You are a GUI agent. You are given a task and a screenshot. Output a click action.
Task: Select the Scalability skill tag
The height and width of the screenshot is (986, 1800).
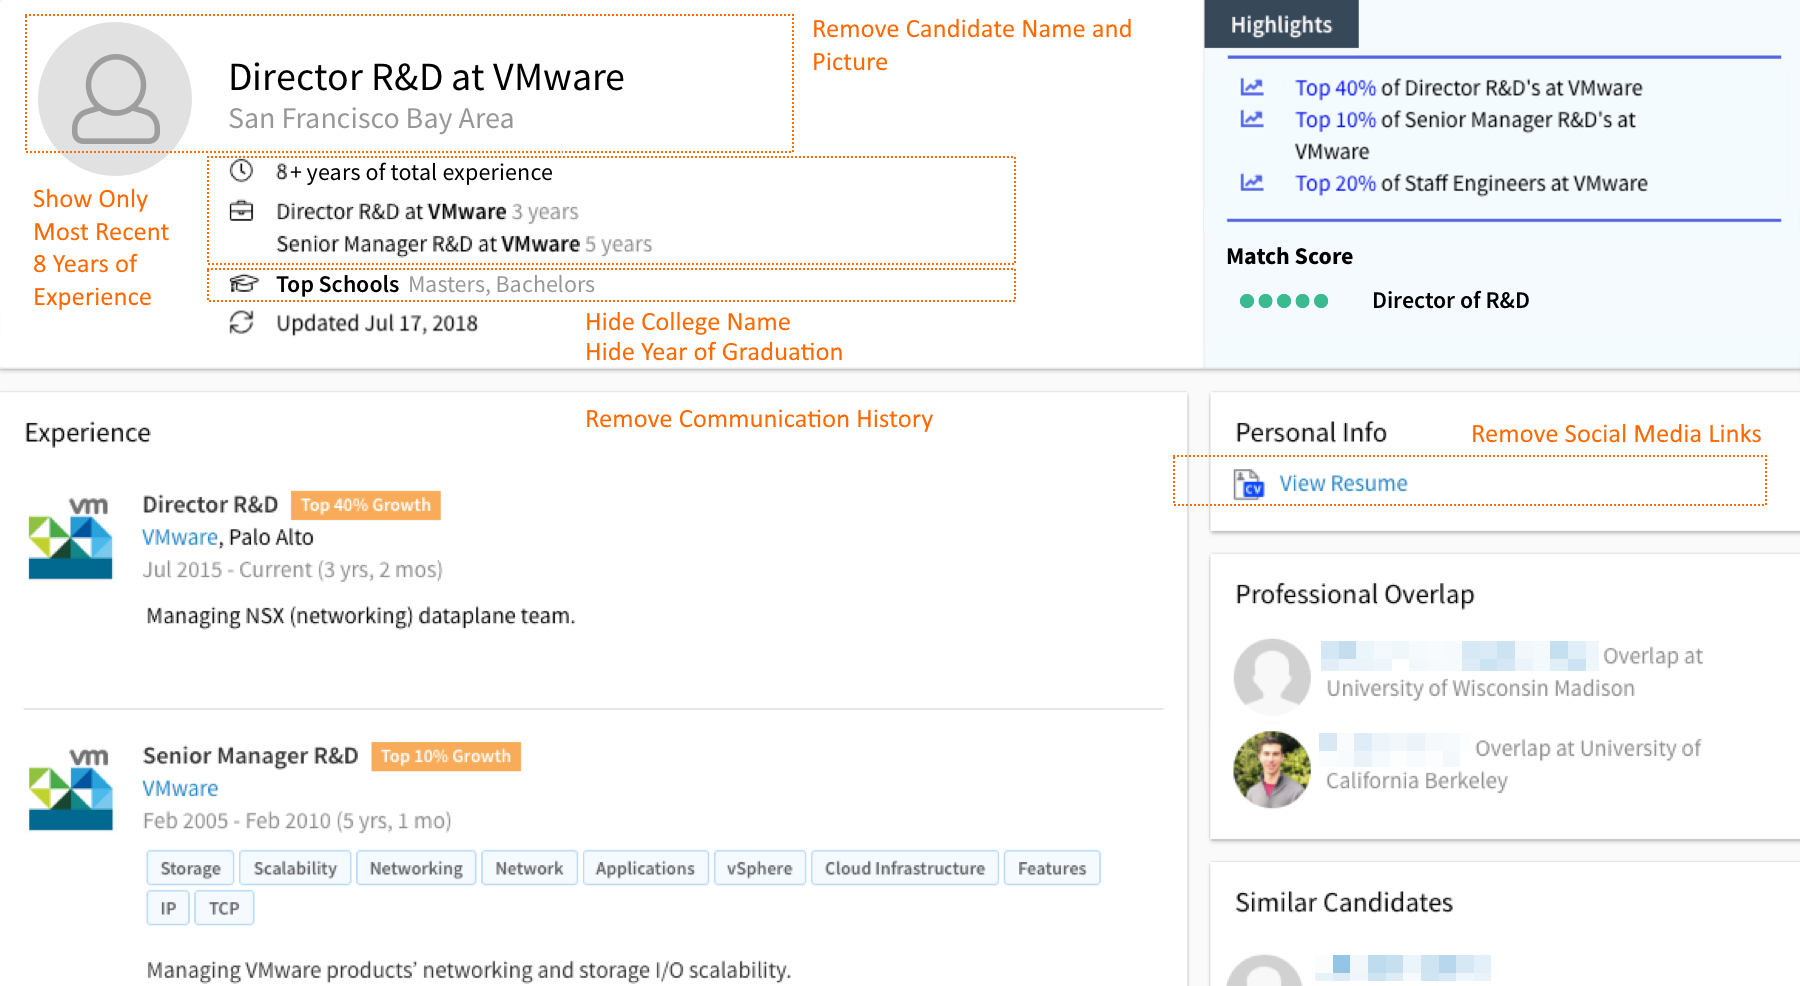295,868
